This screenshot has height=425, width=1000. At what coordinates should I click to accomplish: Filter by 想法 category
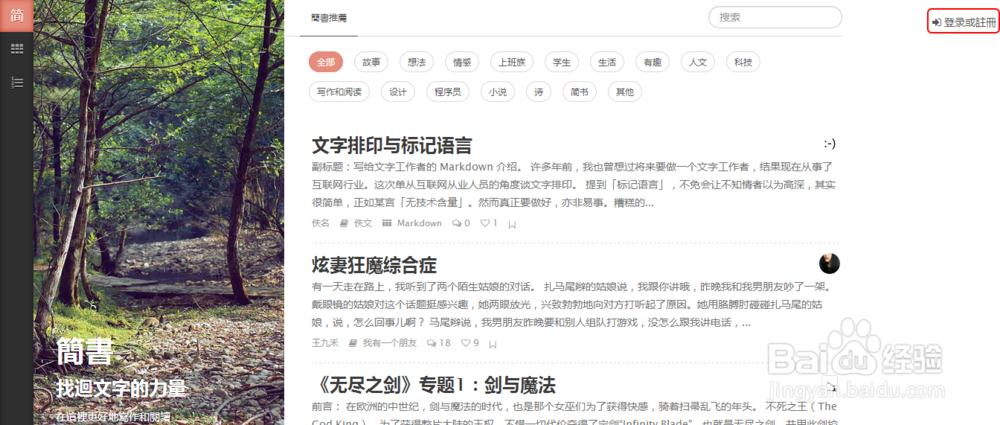[416, 62]
